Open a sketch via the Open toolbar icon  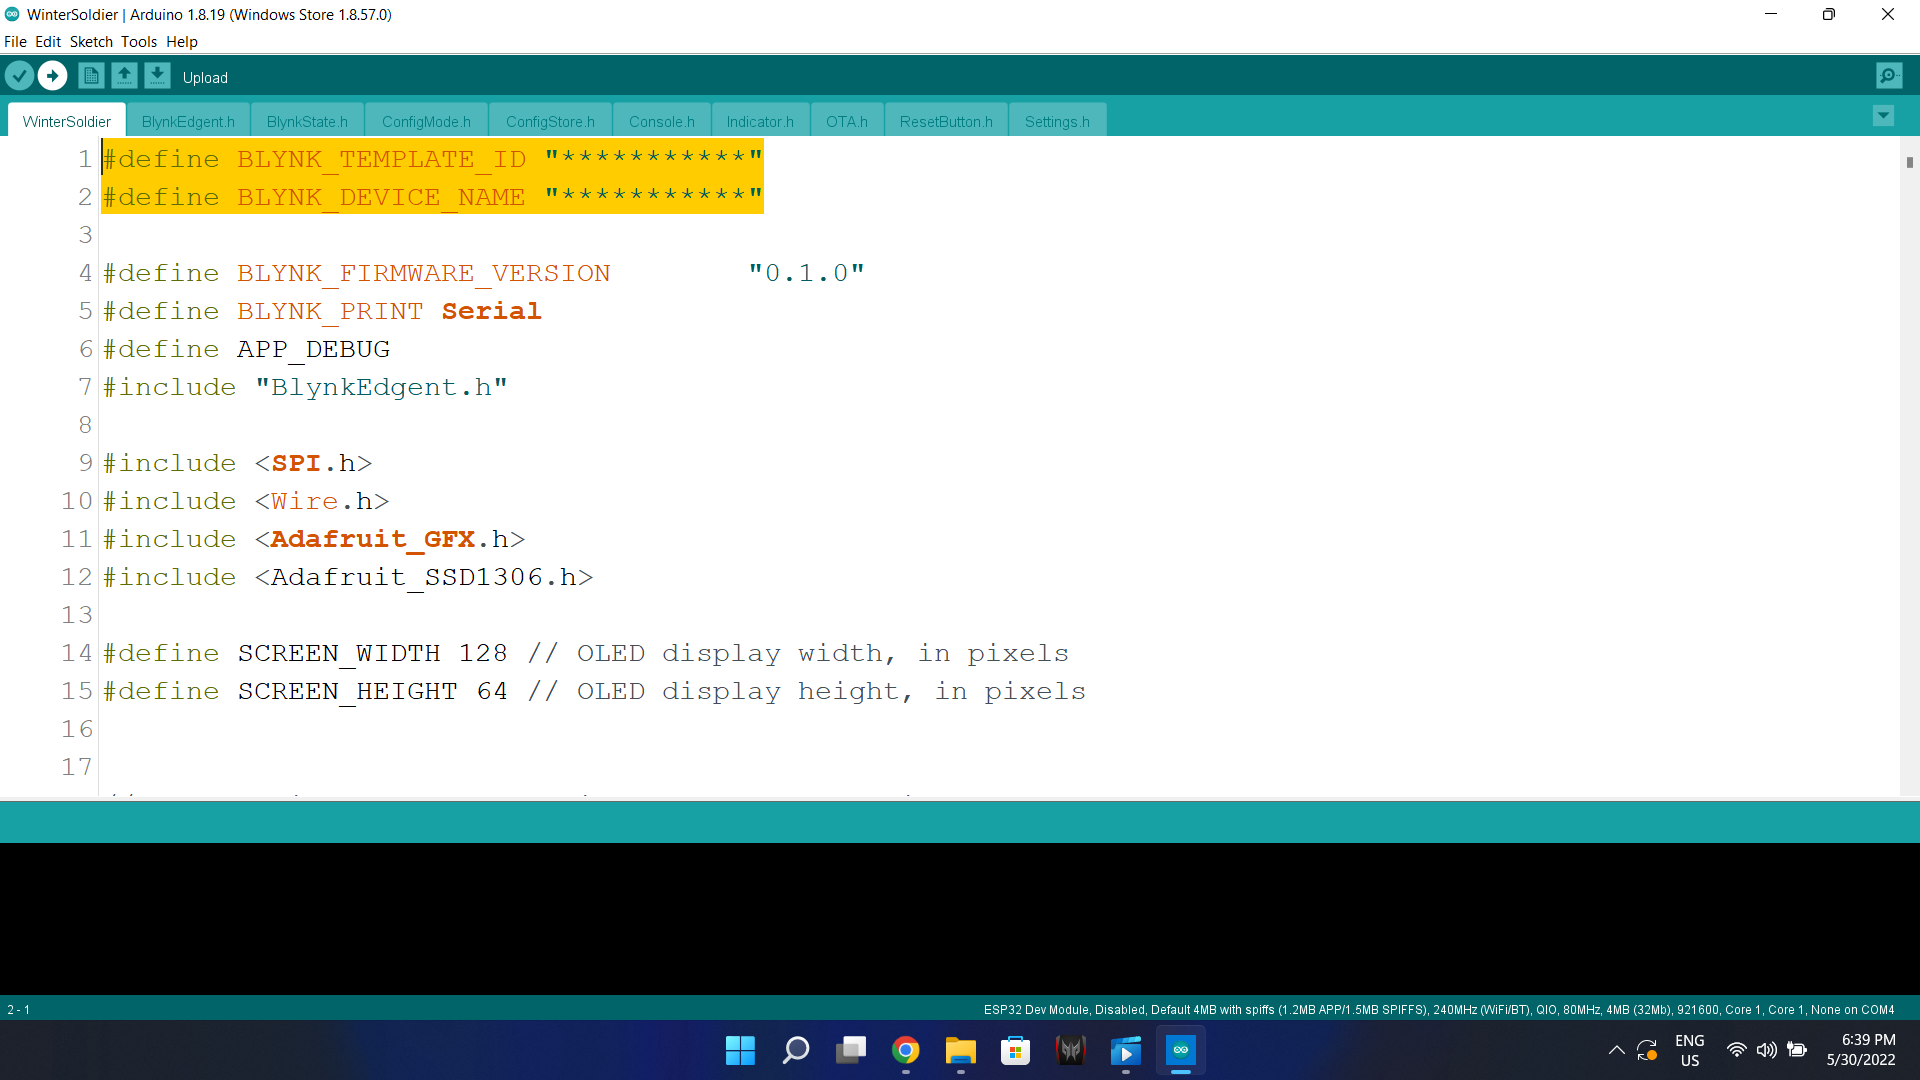pyautogui.click(x=124, y=75)
